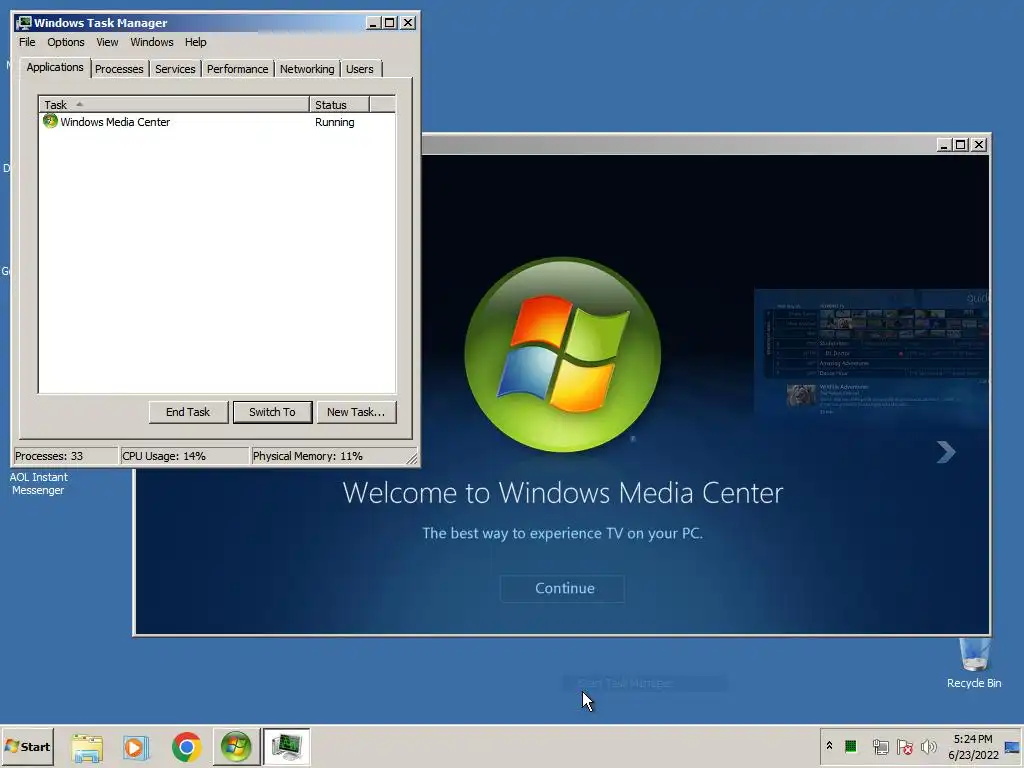Click the green CPU usage tray icon

pos(850,746)
